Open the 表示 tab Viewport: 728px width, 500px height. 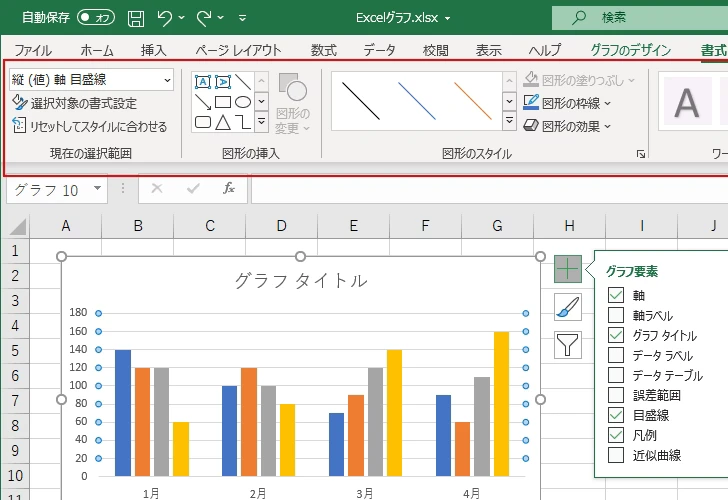pos(488,50)
